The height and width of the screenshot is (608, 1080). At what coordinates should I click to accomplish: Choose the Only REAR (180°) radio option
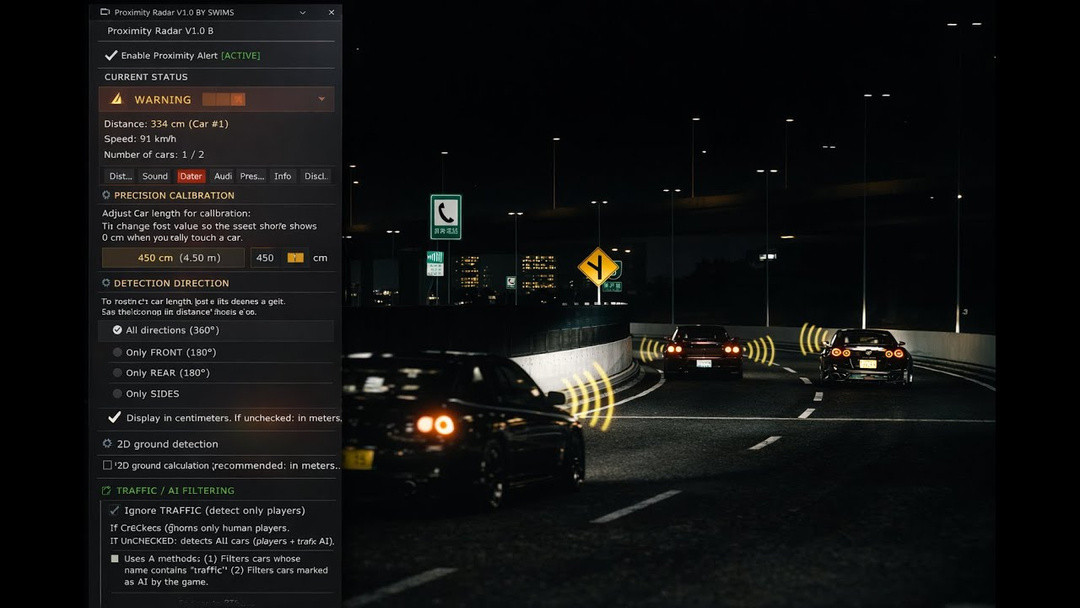117,373
